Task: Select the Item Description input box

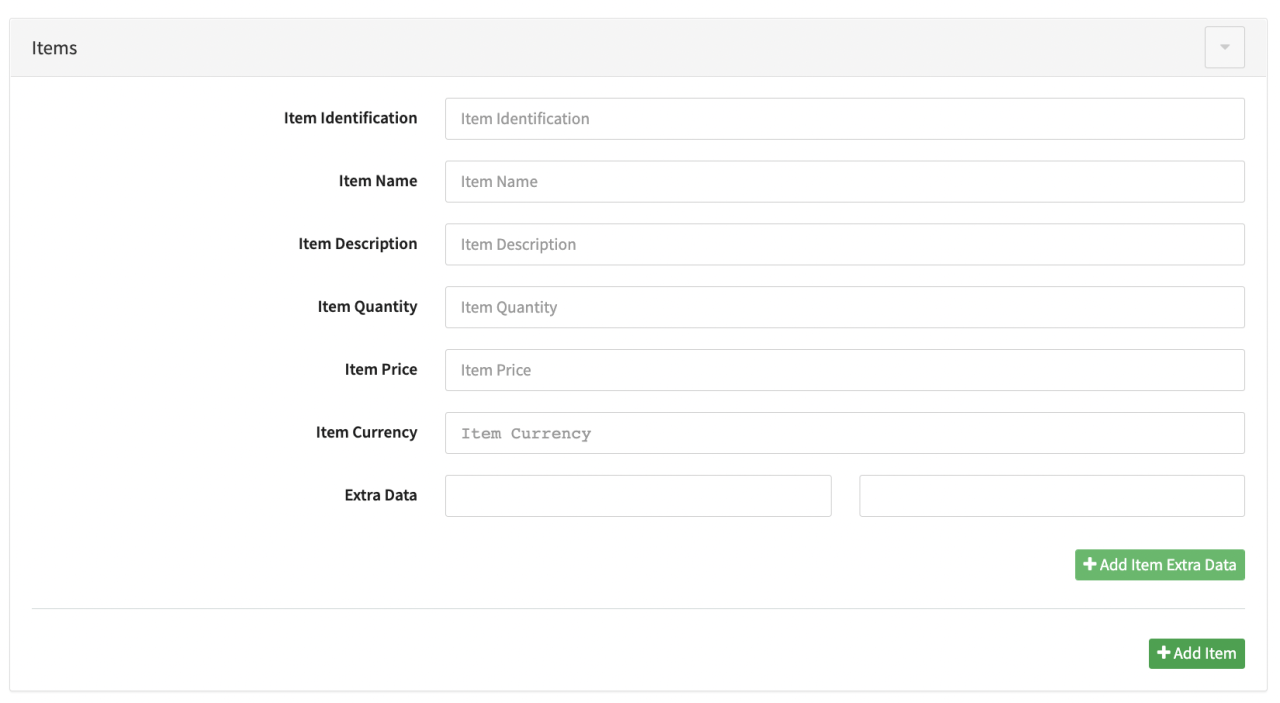Action: pyautogui.click(x=844, y=244)
